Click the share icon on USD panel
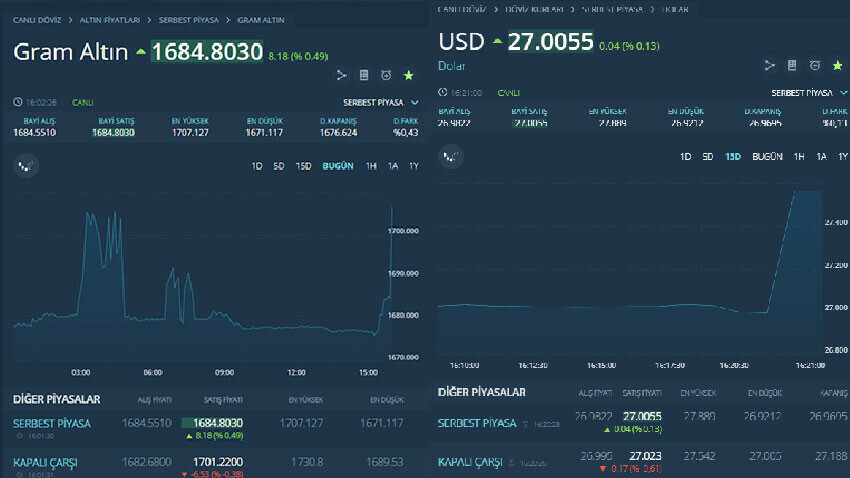Screen dimensions: 850x478 (x=769, y=66)
